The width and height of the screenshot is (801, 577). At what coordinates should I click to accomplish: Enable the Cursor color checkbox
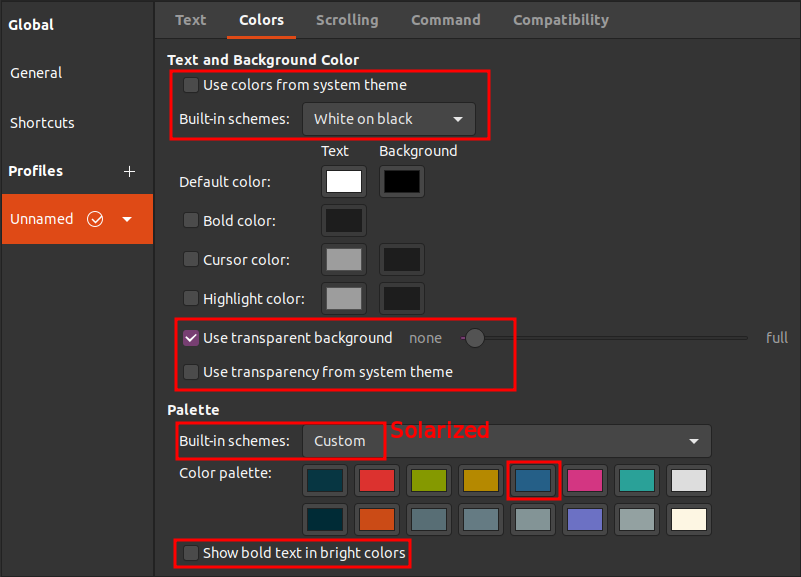coord(191,259)
